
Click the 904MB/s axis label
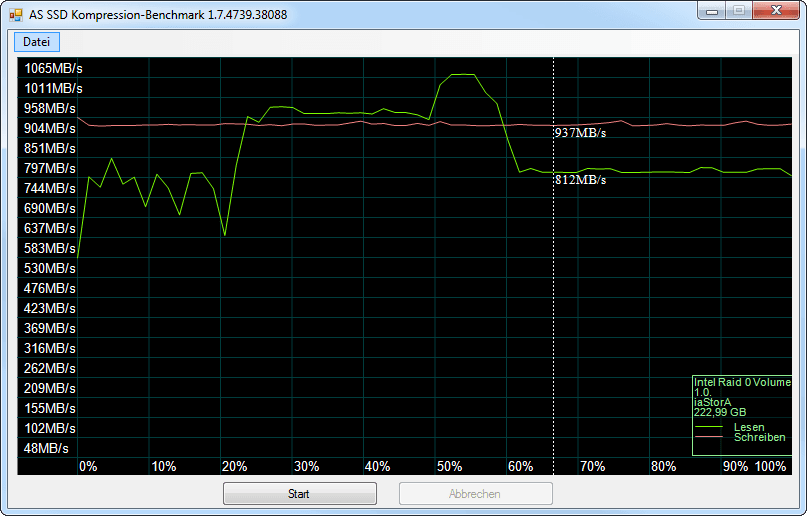coord(50,129)
